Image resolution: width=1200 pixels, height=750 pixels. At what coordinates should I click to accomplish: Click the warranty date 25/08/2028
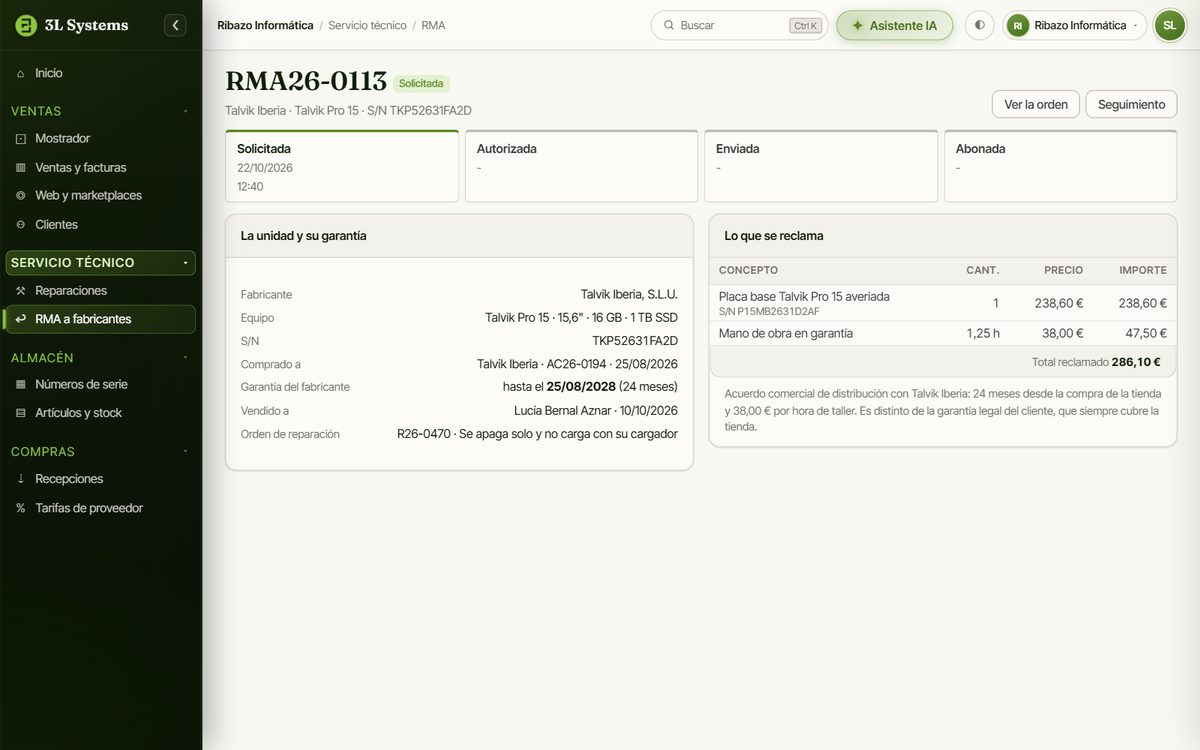[581, 387]
